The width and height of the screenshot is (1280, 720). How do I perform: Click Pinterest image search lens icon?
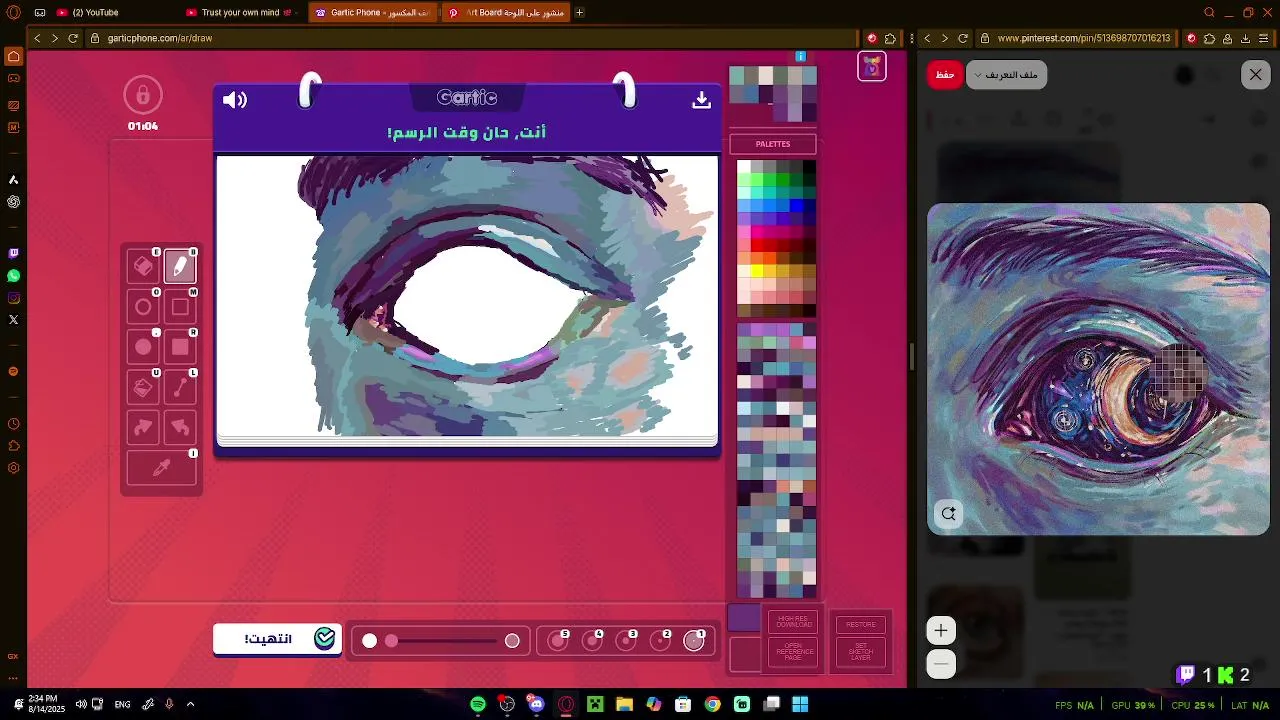[948, 513]
